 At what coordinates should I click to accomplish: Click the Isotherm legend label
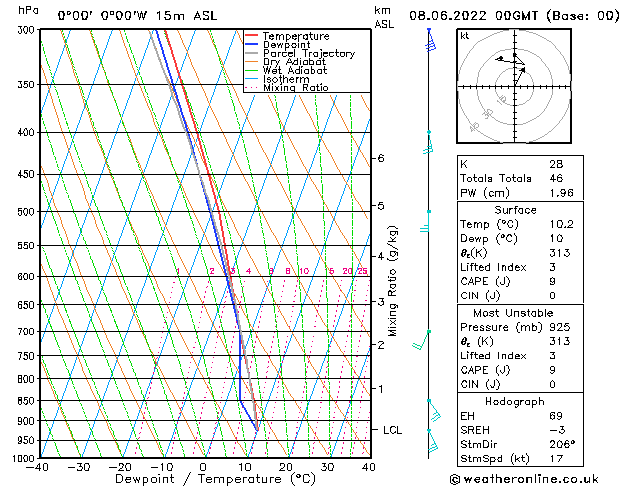[x=286, y=79]
